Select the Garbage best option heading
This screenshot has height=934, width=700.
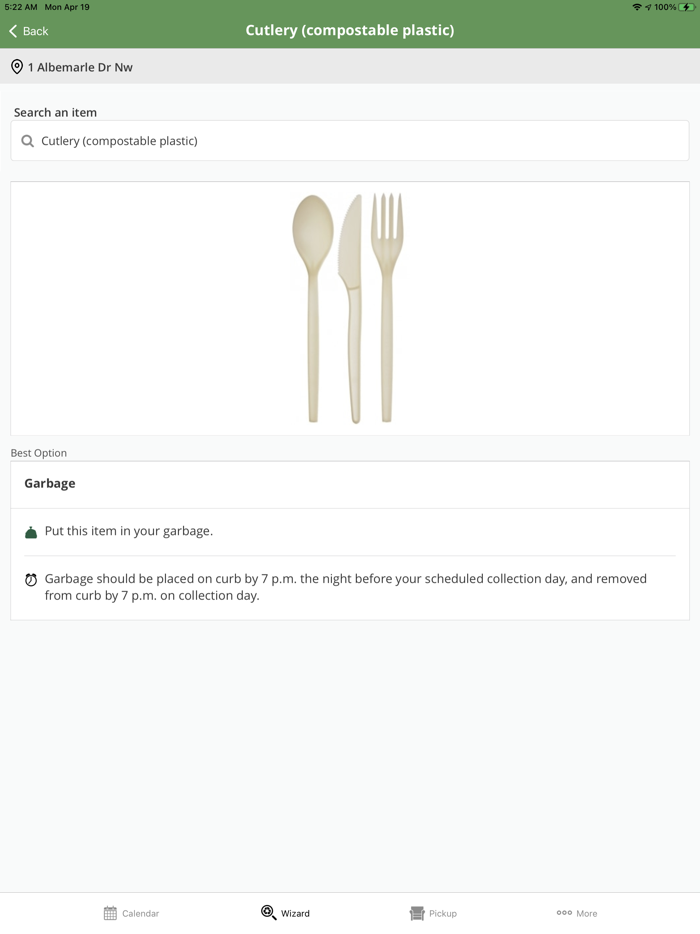(x=50, y=483)
